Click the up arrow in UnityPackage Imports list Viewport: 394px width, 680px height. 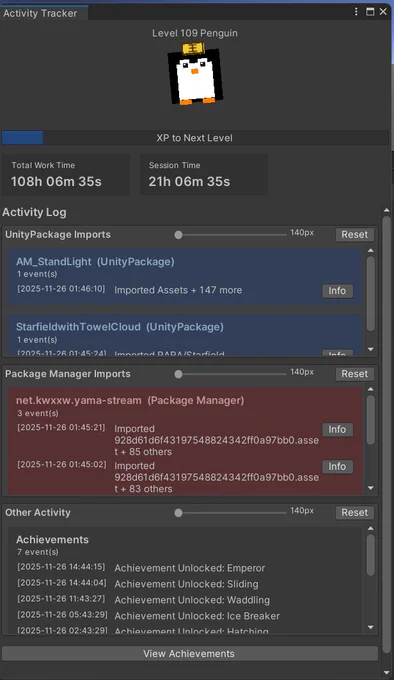(x=371, y=251)
